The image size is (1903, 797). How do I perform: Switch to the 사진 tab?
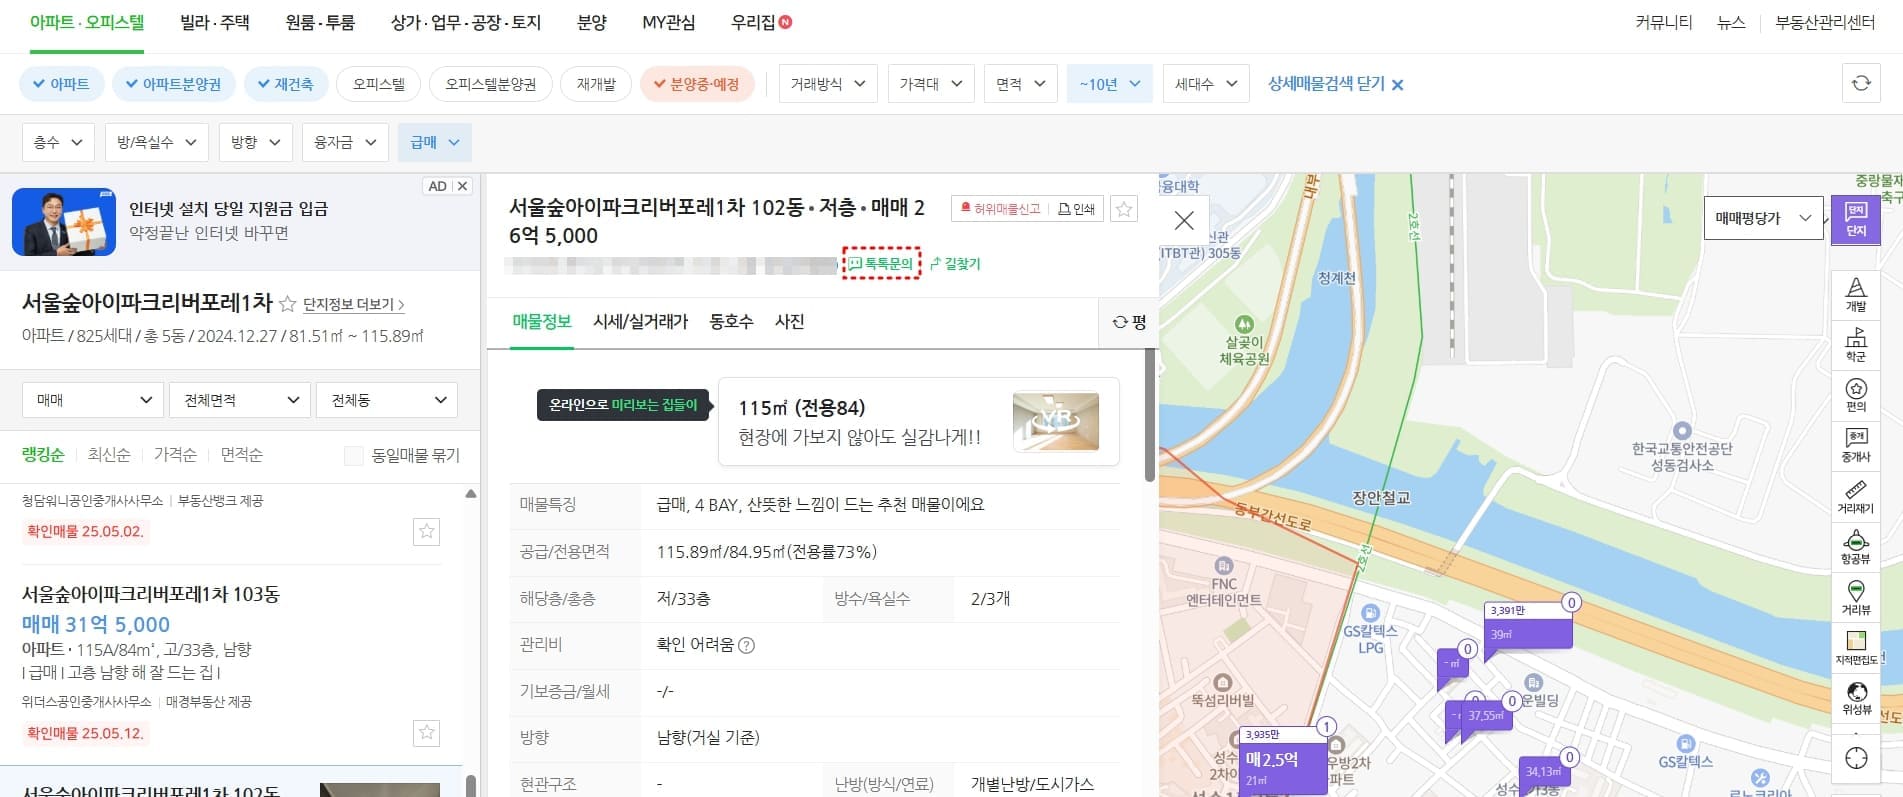789,321
